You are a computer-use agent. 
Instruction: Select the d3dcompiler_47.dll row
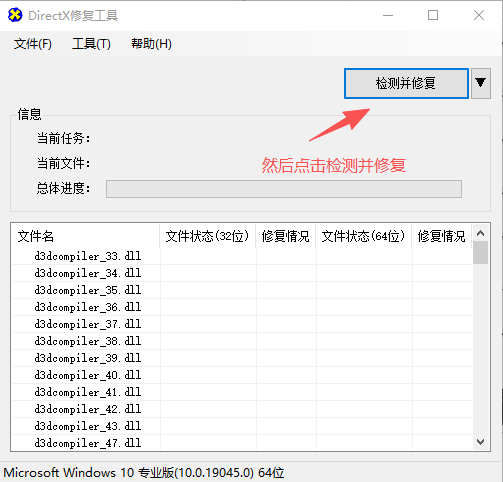242,443
